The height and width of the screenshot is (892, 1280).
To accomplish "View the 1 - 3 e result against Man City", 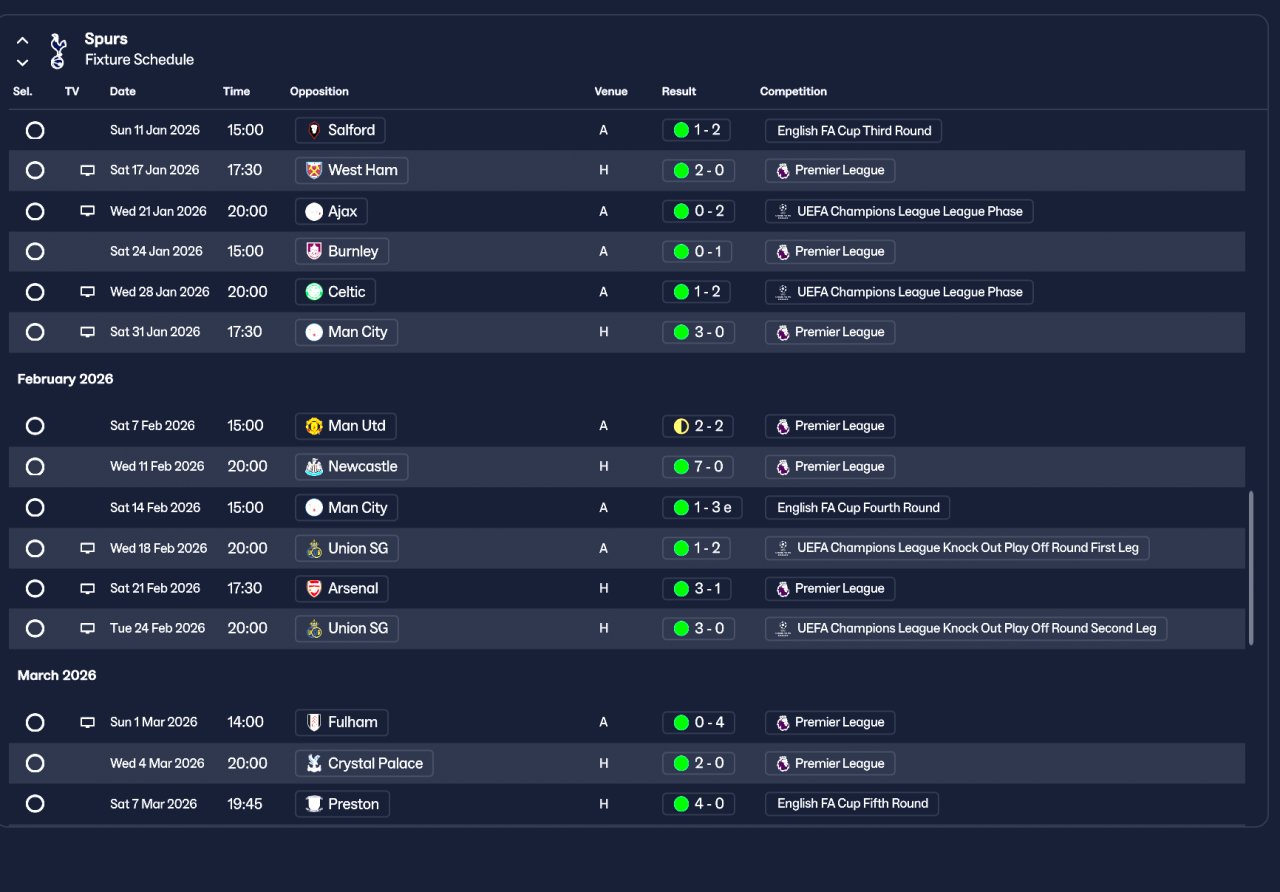I will coord(702,507).
